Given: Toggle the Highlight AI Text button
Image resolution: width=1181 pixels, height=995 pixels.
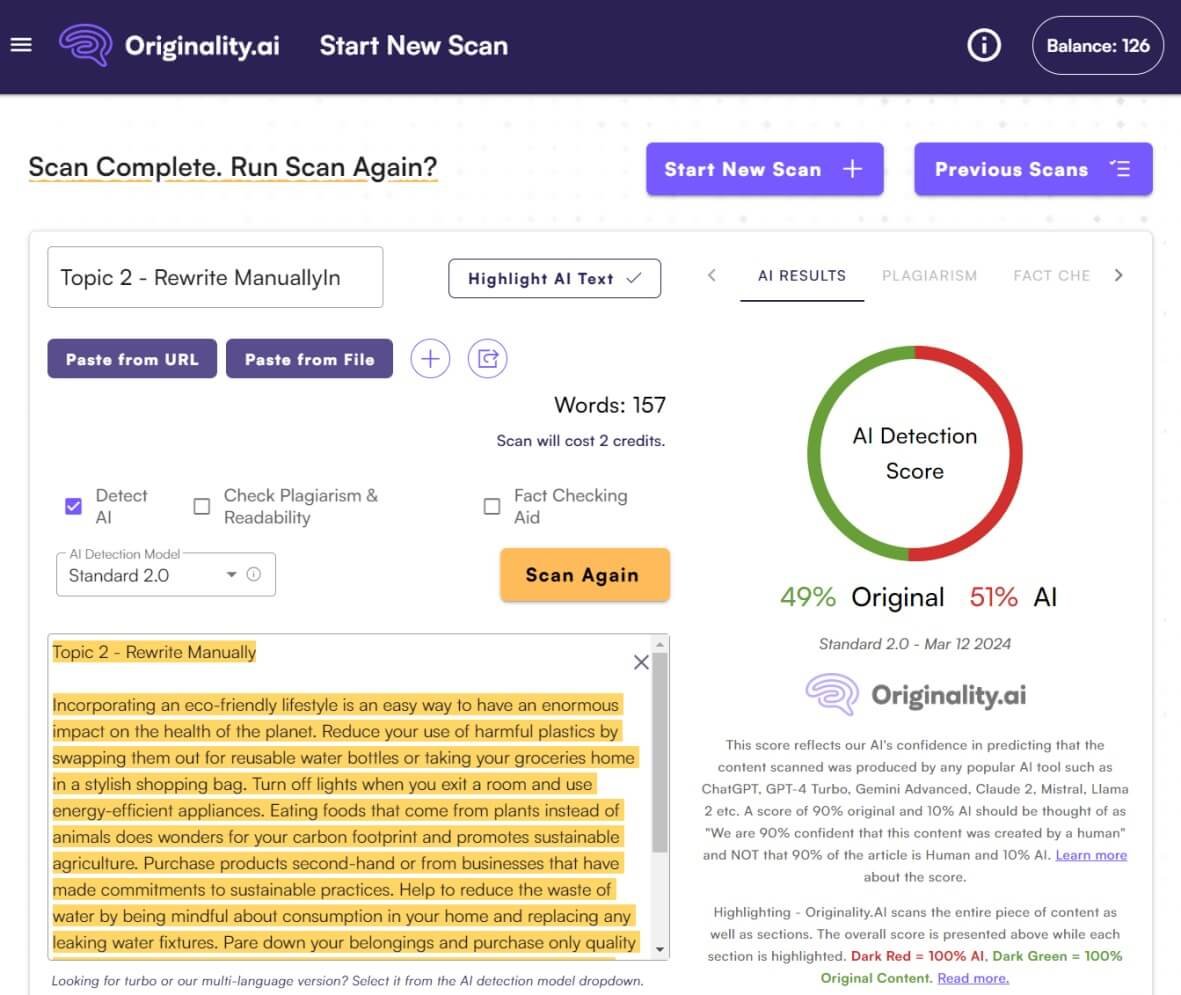Looking at the screenshot, I should pyautogui.click(x=554, y=279).
